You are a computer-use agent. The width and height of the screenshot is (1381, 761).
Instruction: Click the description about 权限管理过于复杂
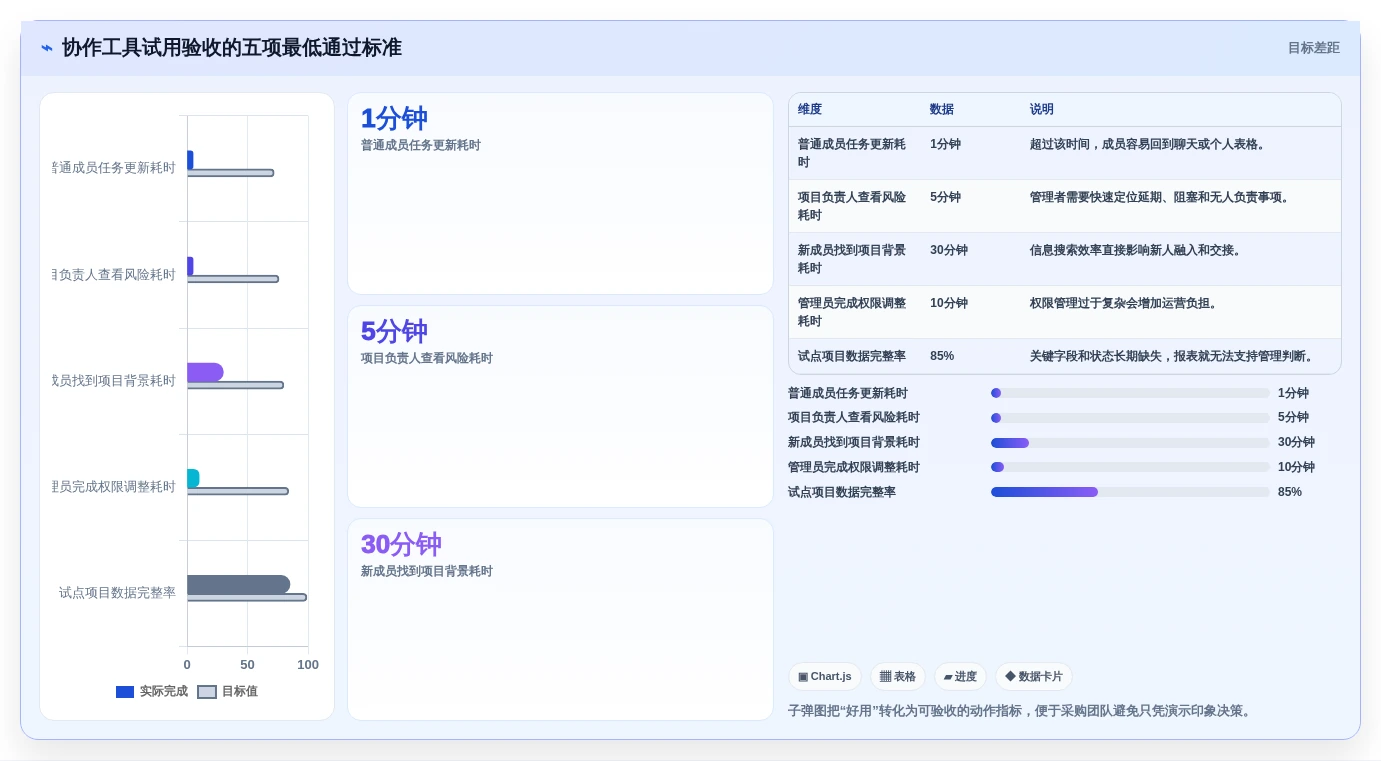tap(1125, 303)
